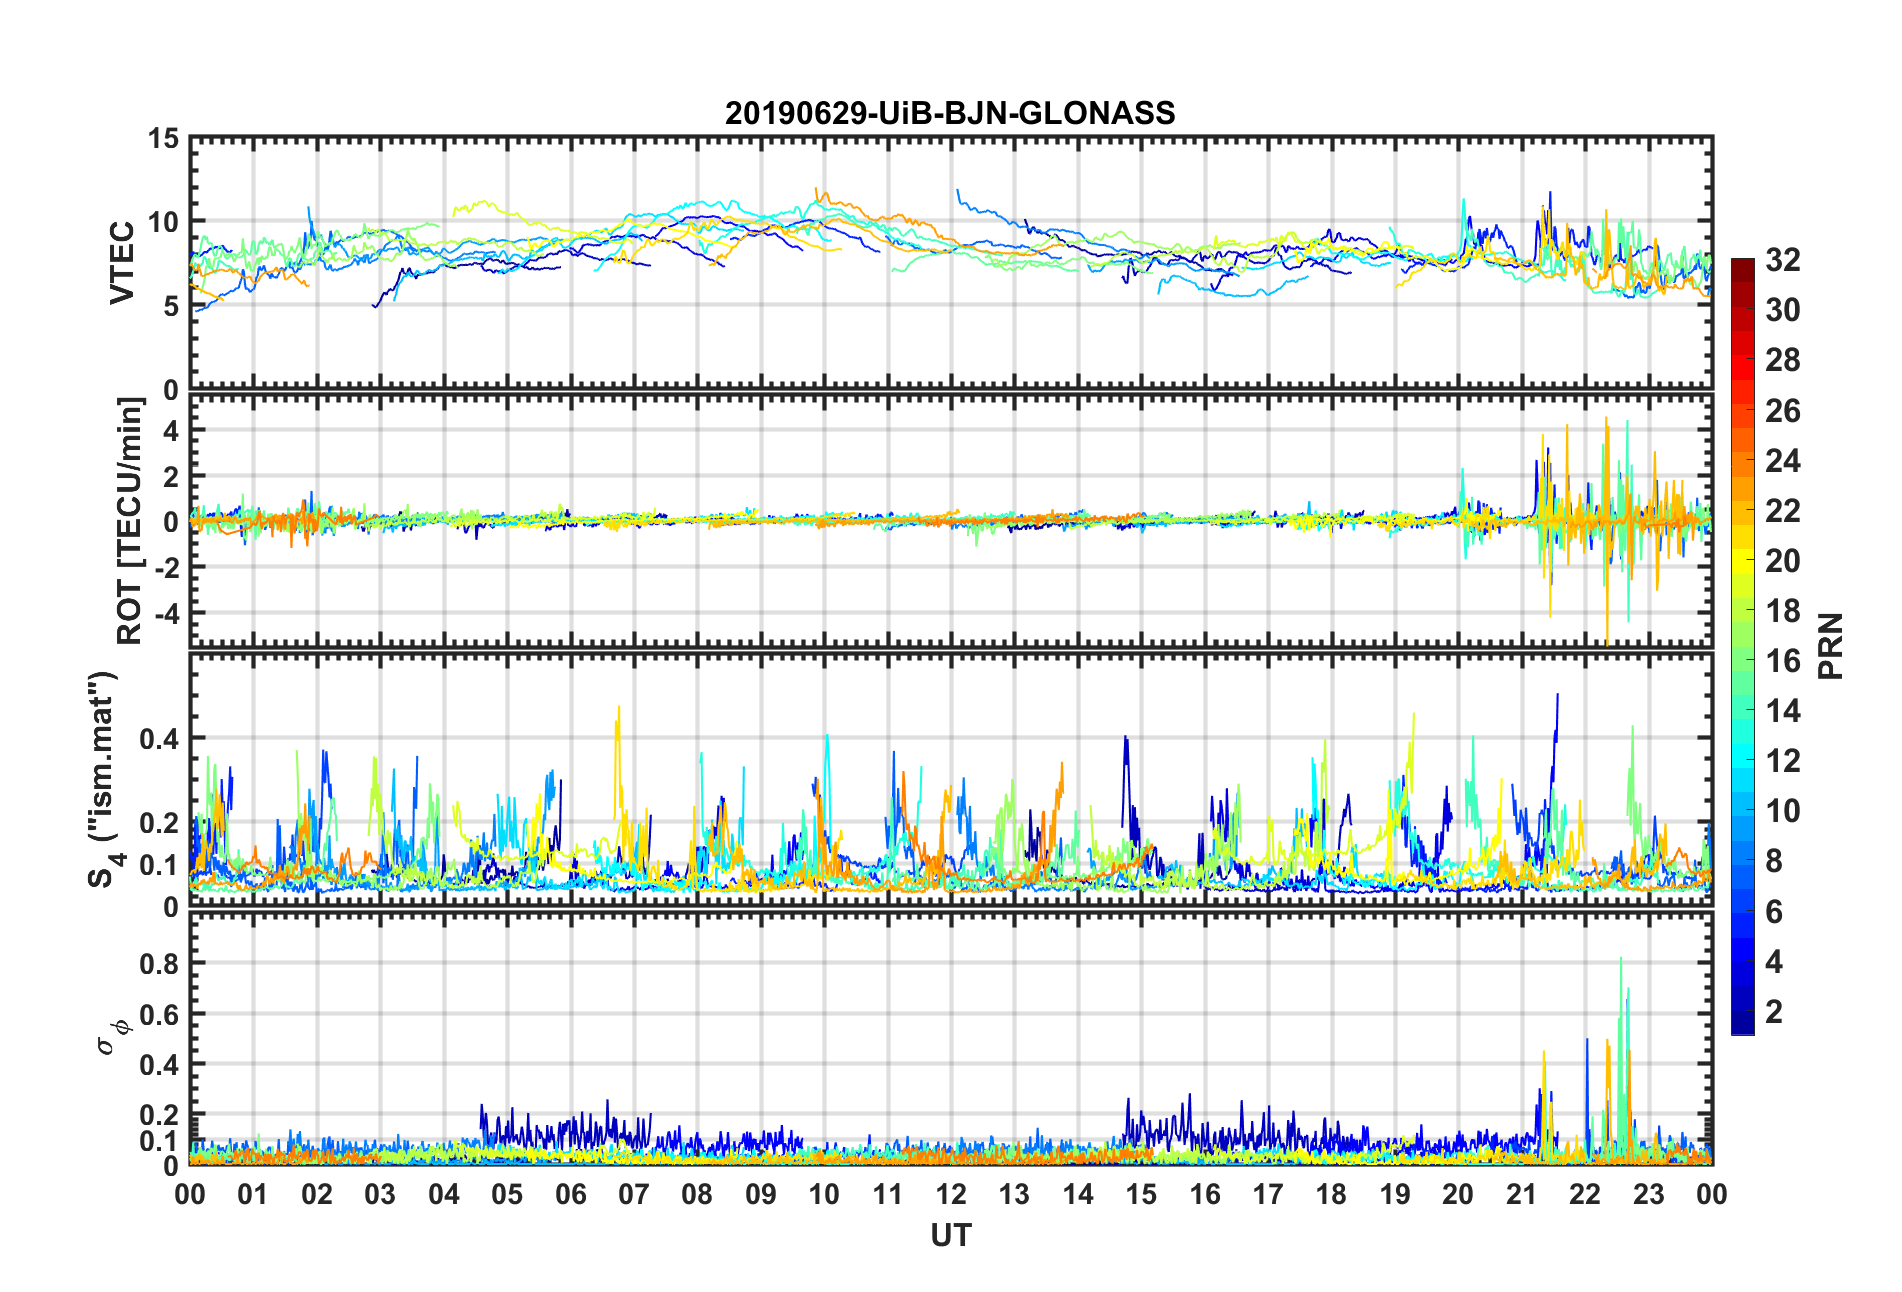Click colorbar tick value 16
The height and width of the screenshot is (1292, 1902).
1783,660
